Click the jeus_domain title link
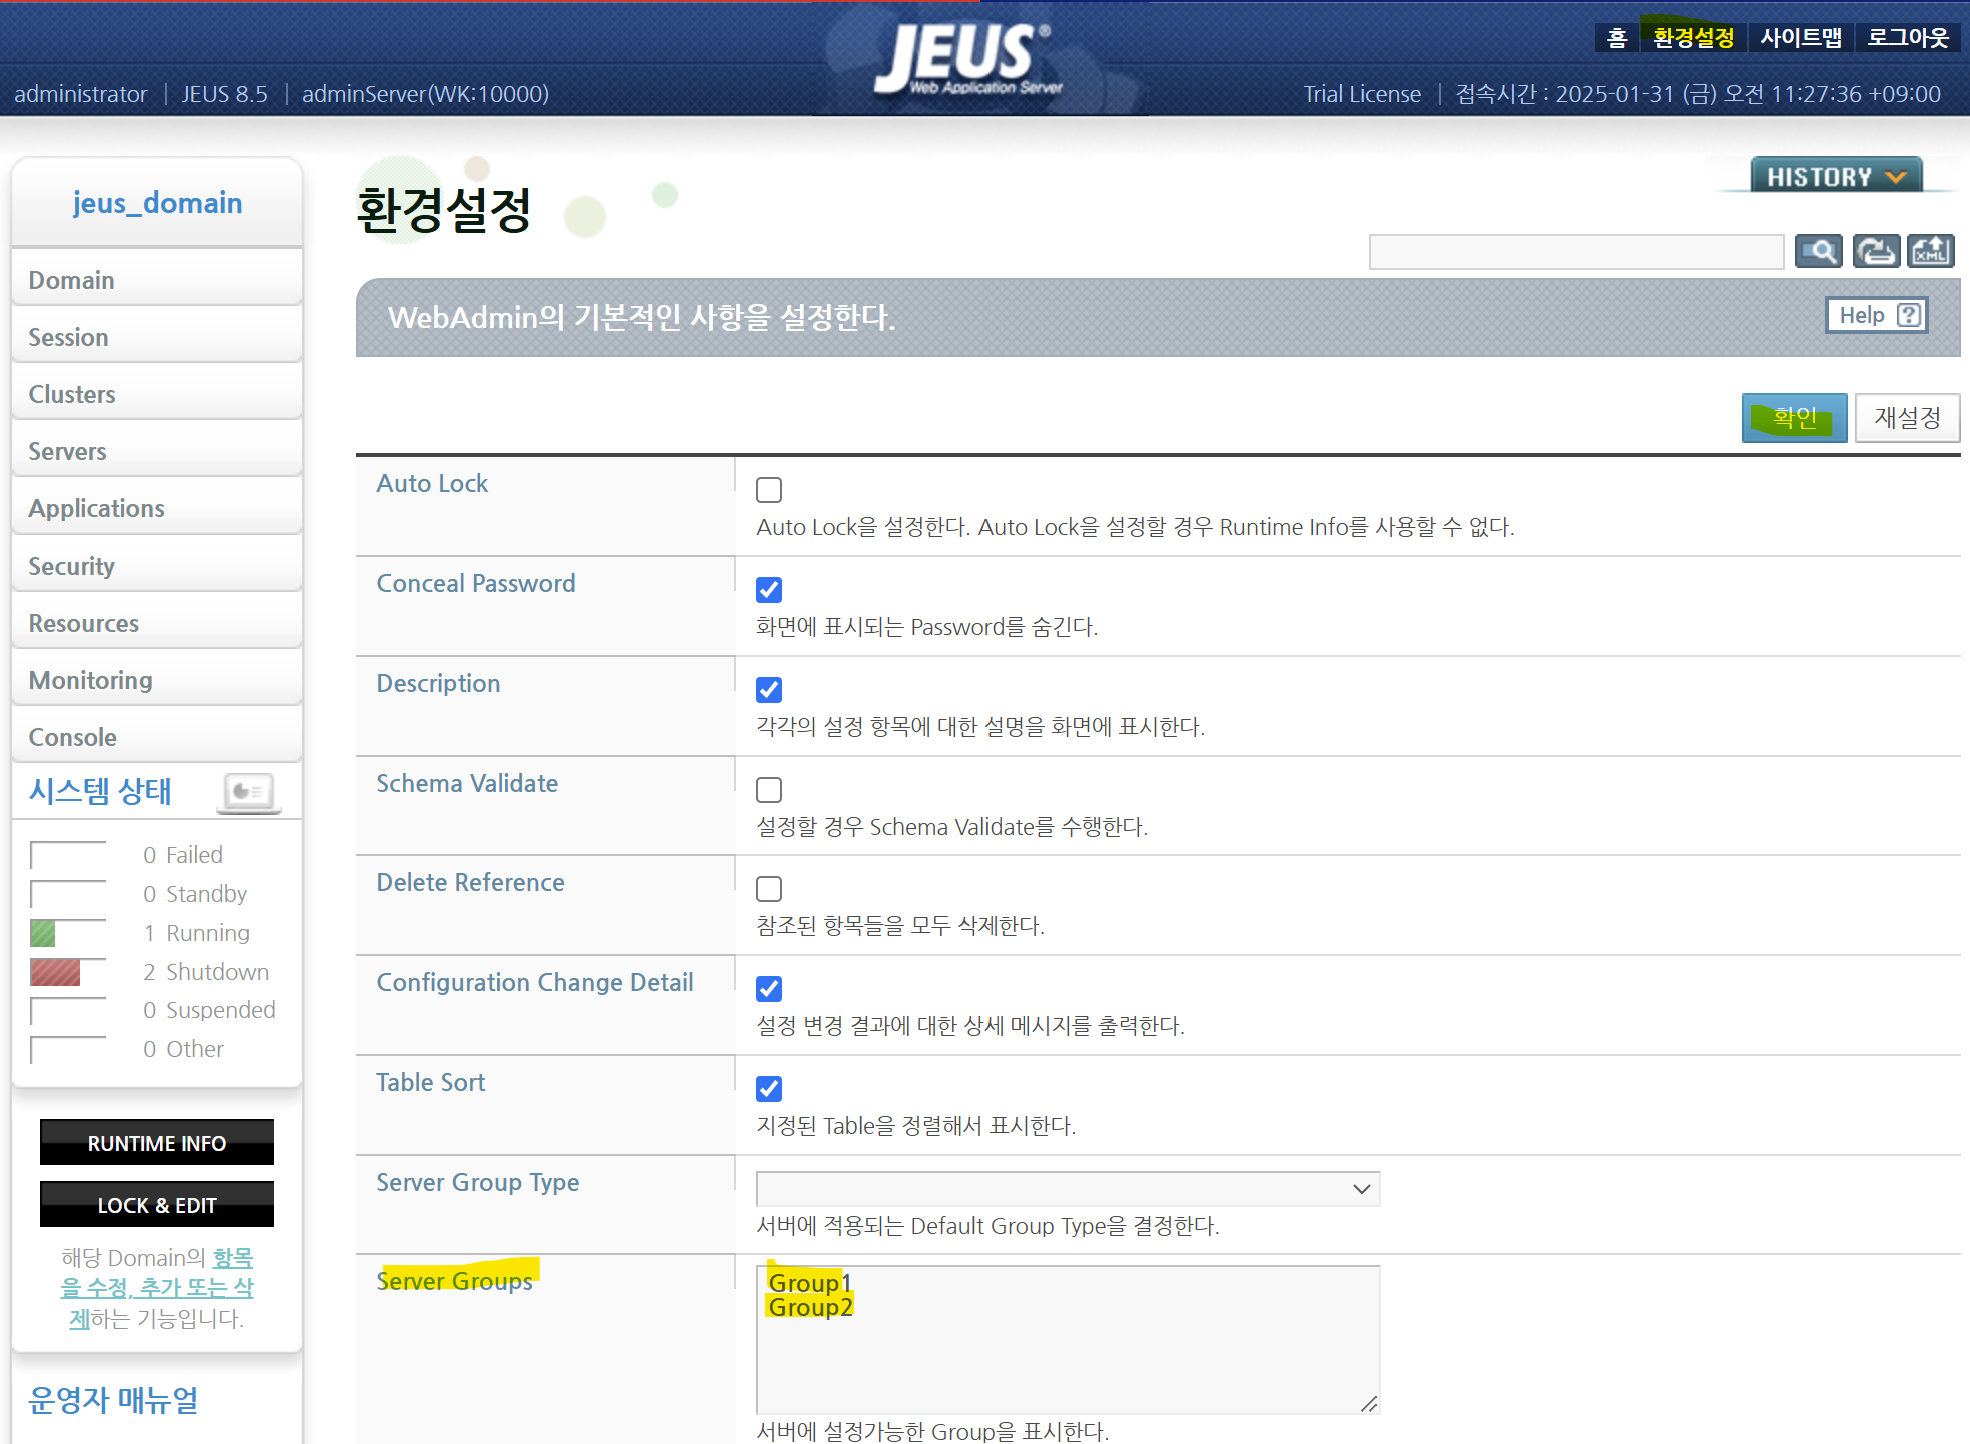 [157, 203]
